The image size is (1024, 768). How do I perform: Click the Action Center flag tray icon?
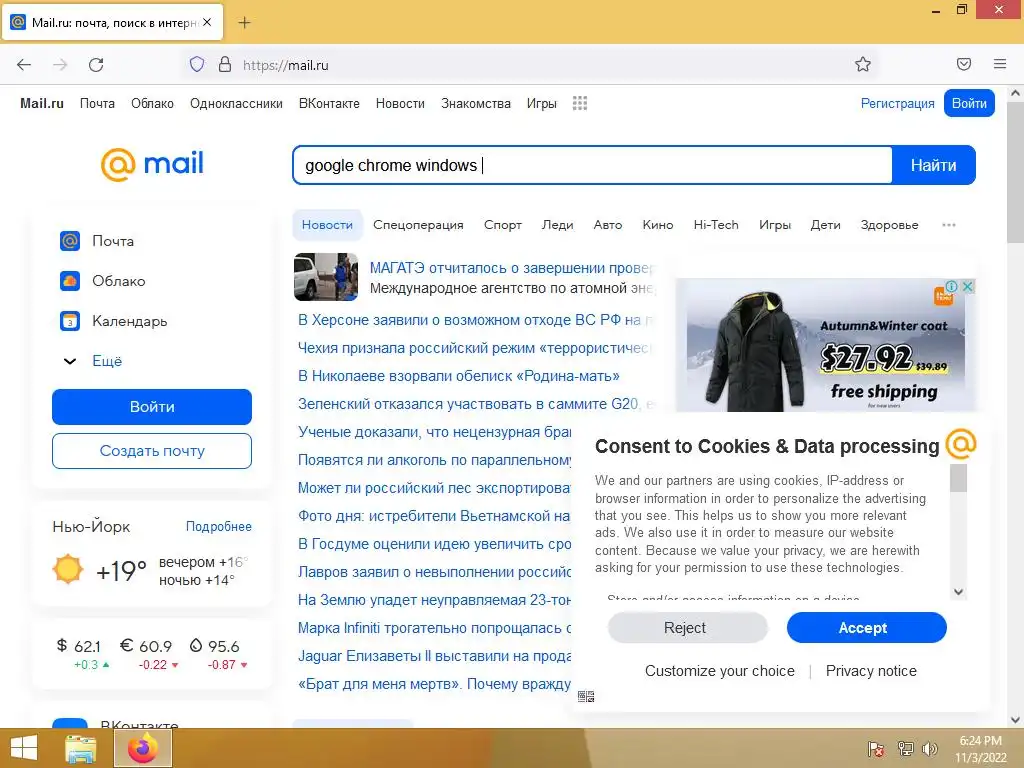(875, 749)
